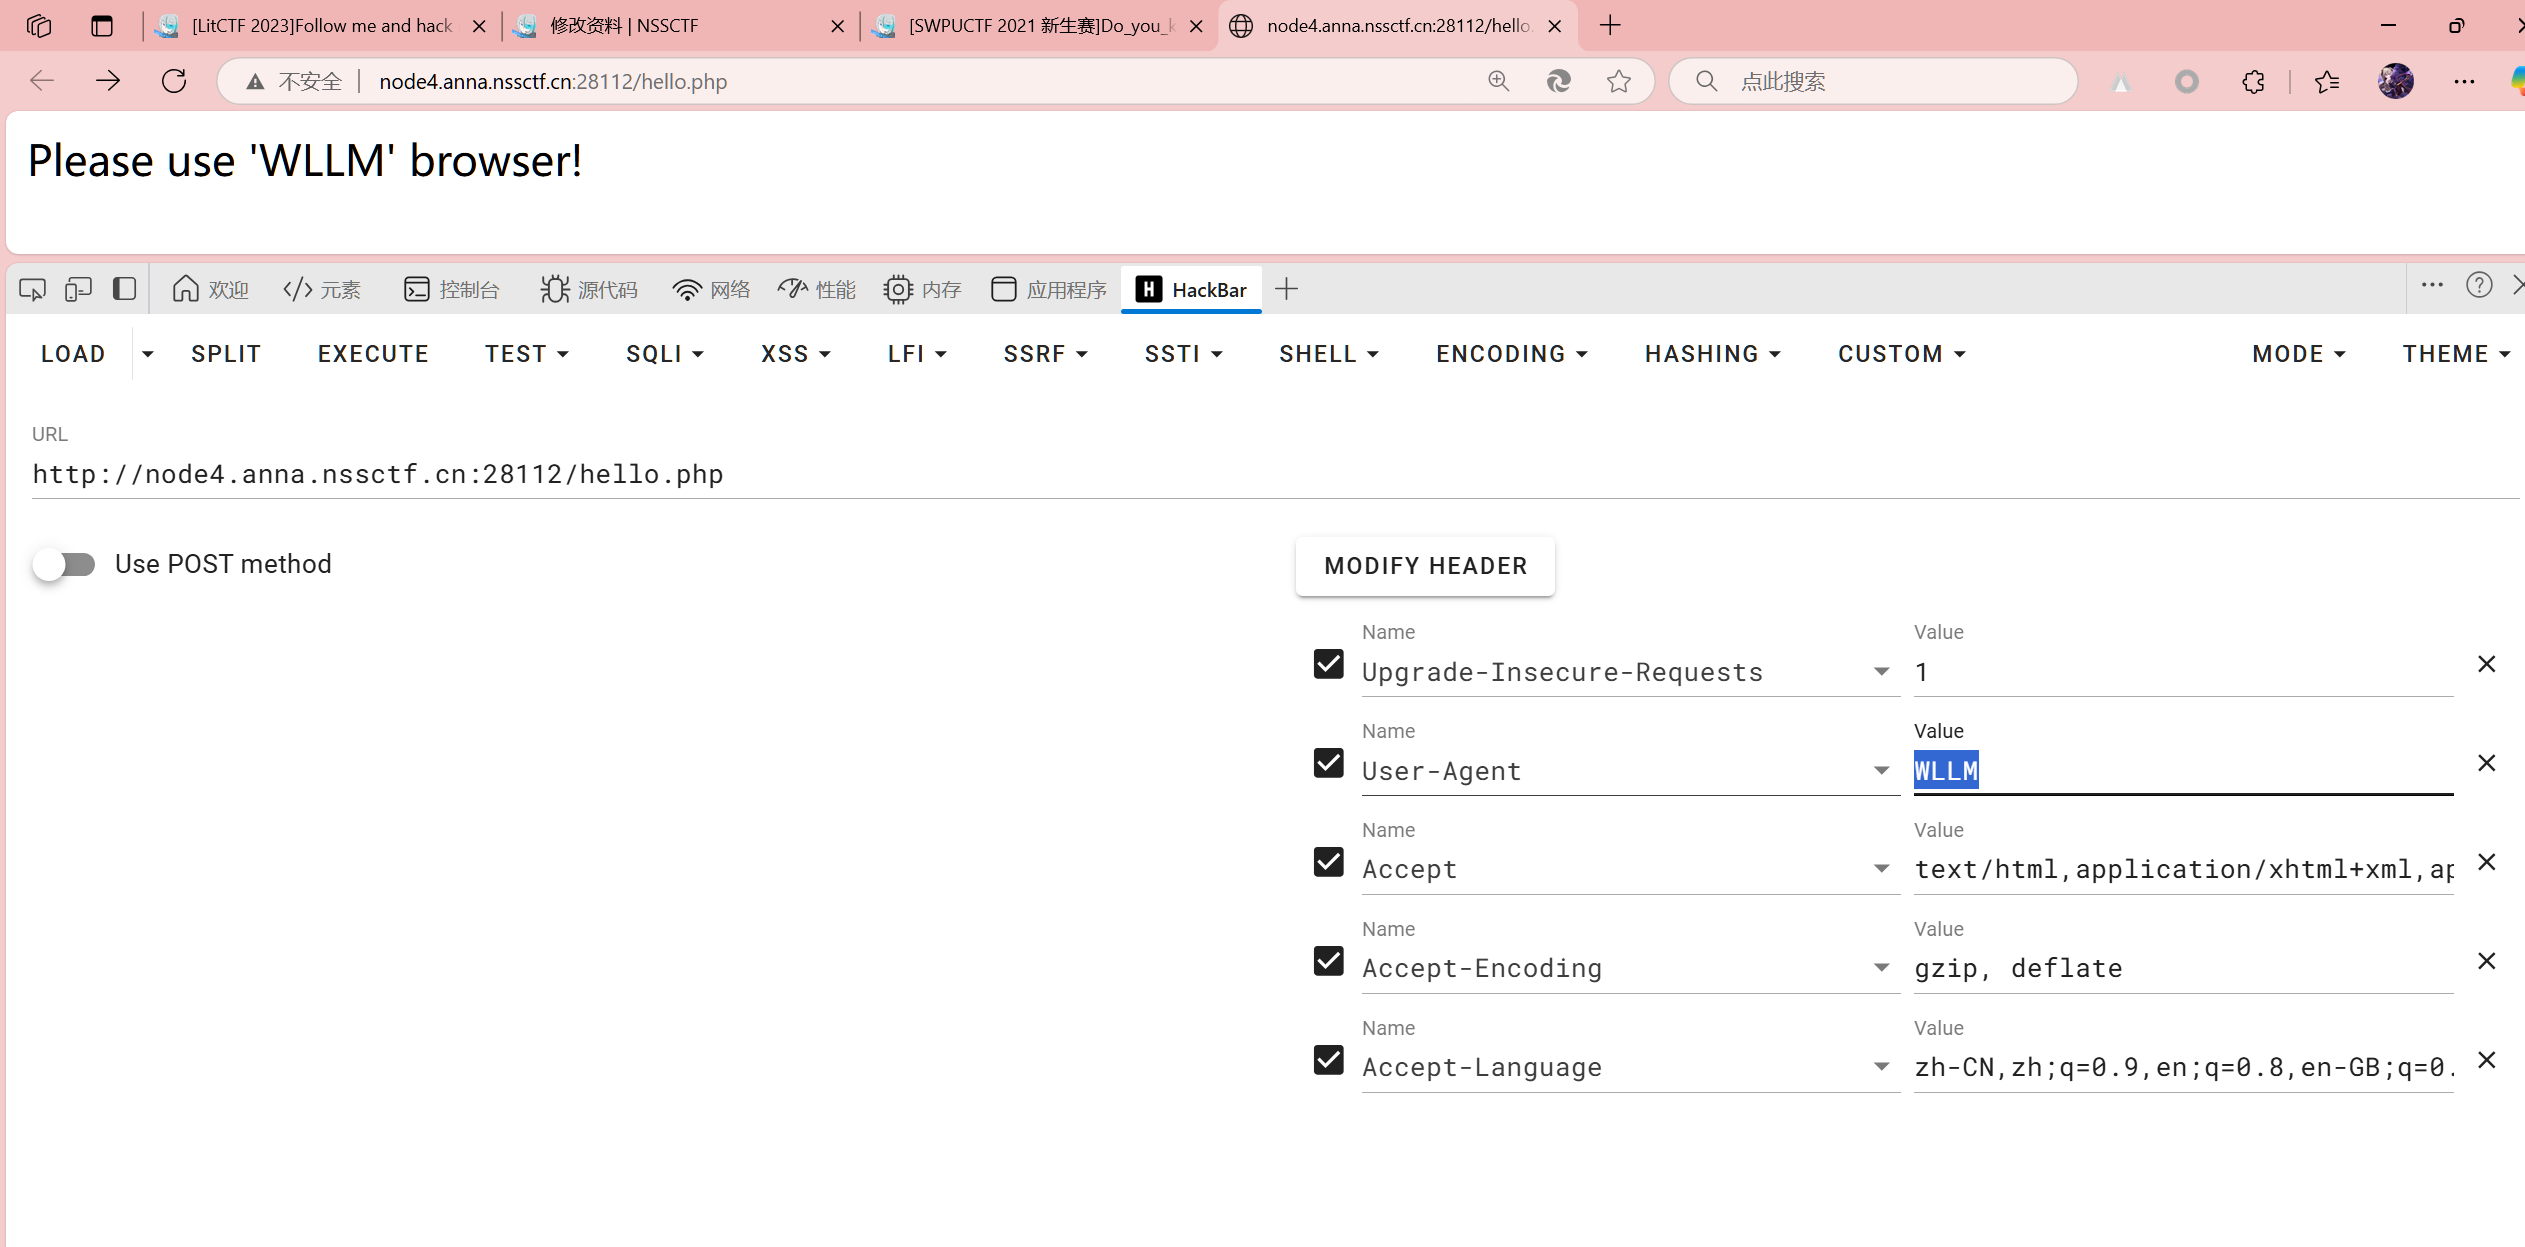Open the ENCODING dropdown menu
Screen dimensions: 2525x1247
tap(1511, 354)
